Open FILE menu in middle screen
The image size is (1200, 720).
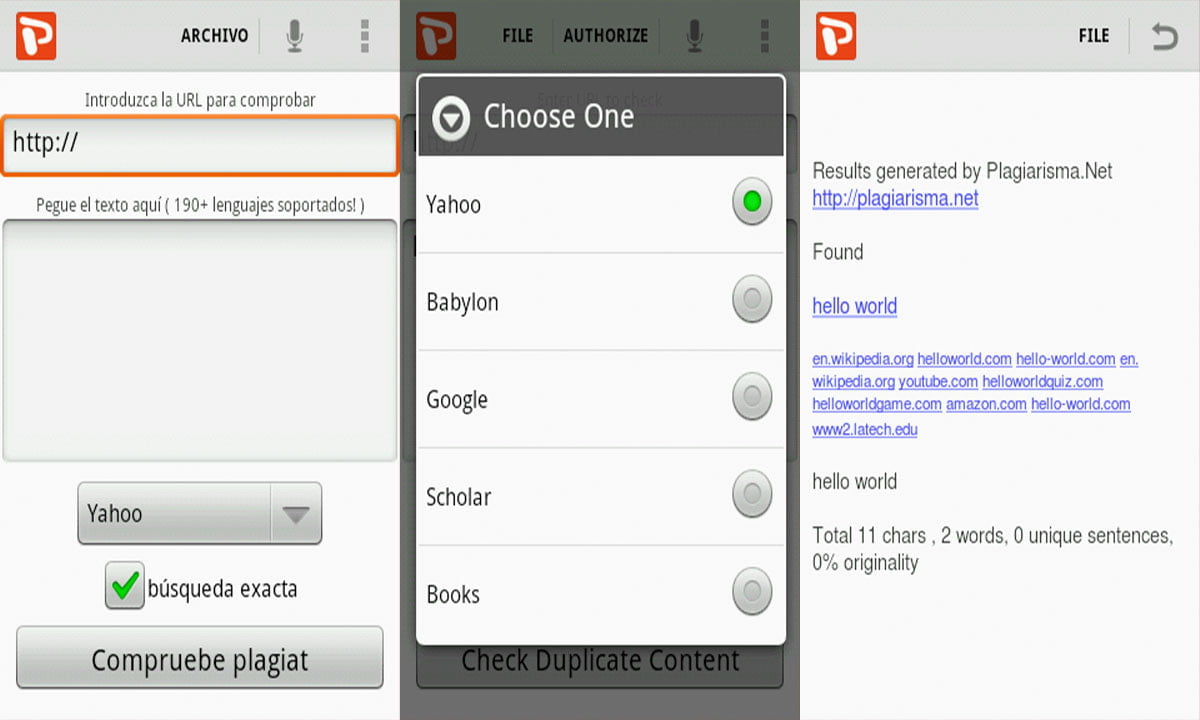click(517, 36)
